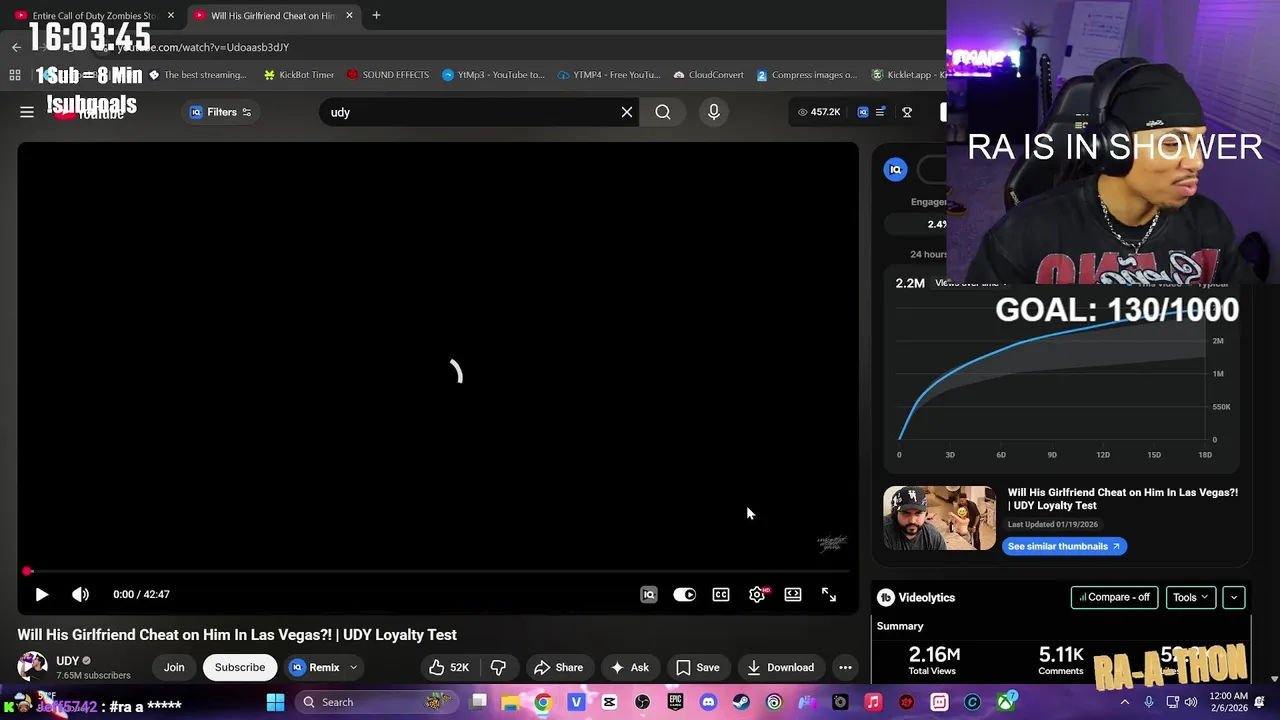Go back with the browser back arrow
Viewport: 1280px width, 720px height.
(x=16, y=47)
